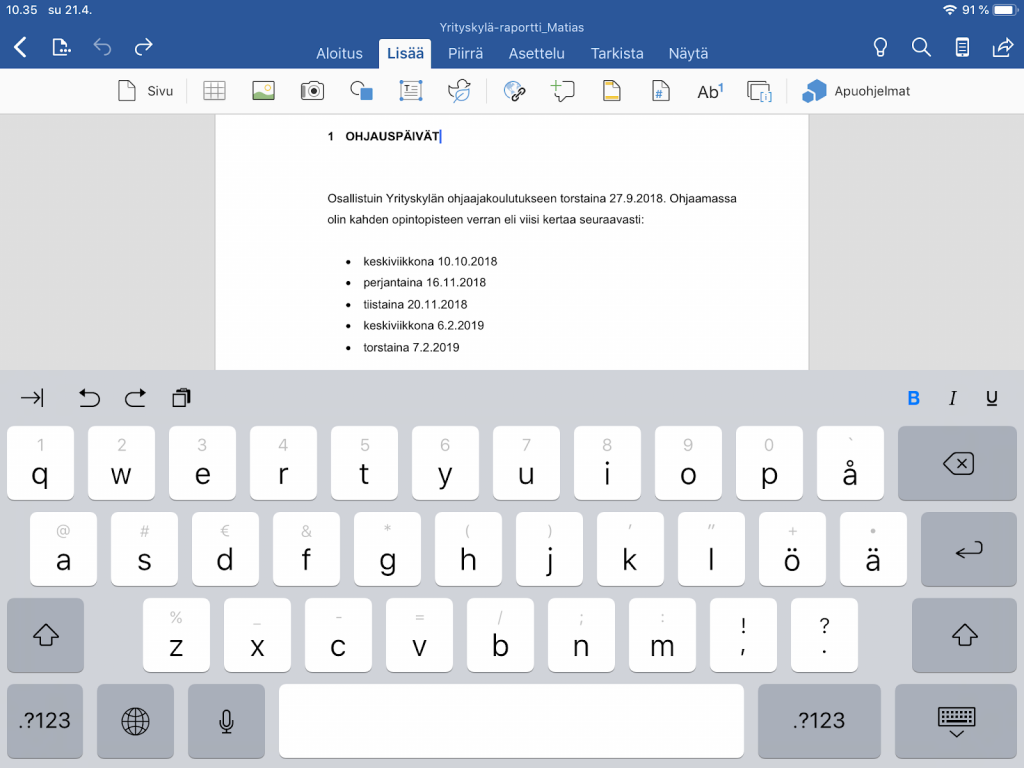Open Apuohjelmat add-ins
Image resolution: width=1024 pixels, height=768 pixels.
point(856,91)
